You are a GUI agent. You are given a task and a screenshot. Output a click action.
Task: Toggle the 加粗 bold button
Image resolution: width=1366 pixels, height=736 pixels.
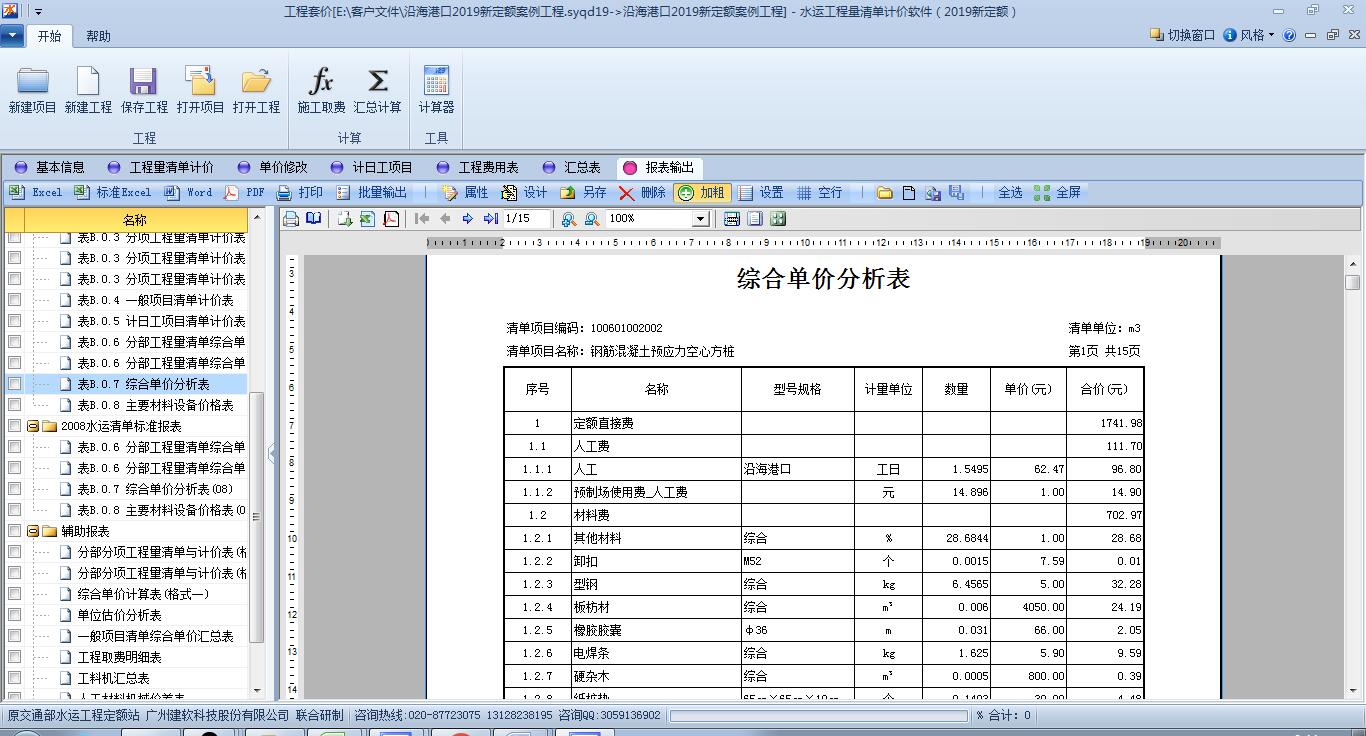[702, 192]
